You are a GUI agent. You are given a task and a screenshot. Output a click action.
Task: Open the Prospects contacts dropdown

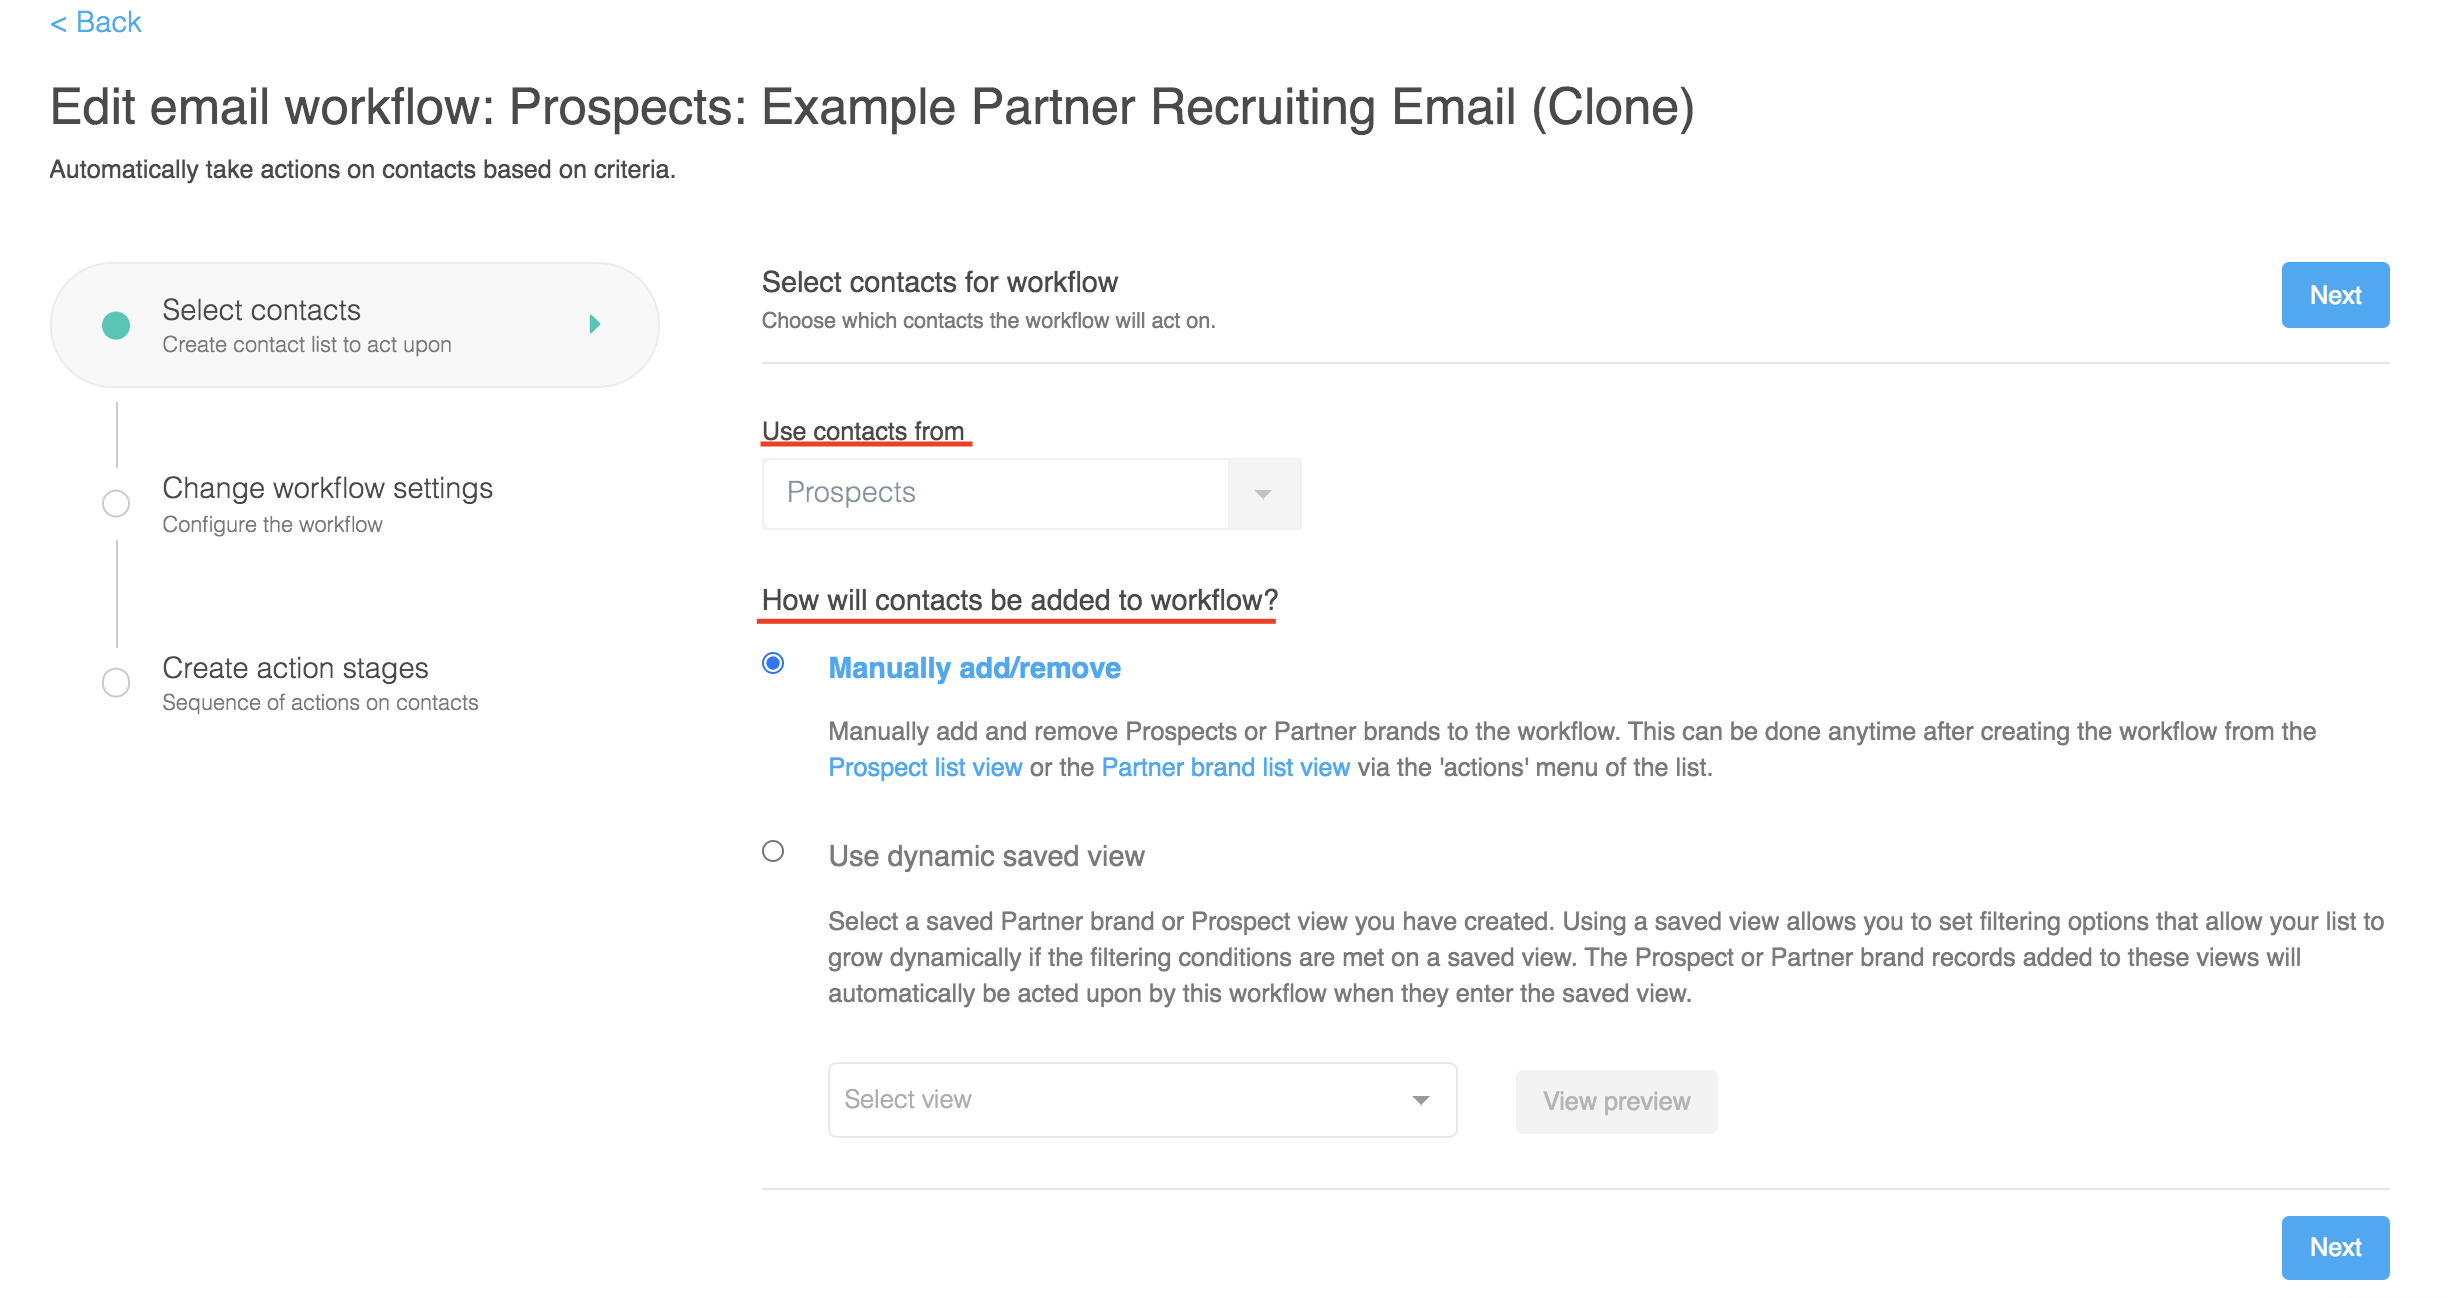[996, 493]
